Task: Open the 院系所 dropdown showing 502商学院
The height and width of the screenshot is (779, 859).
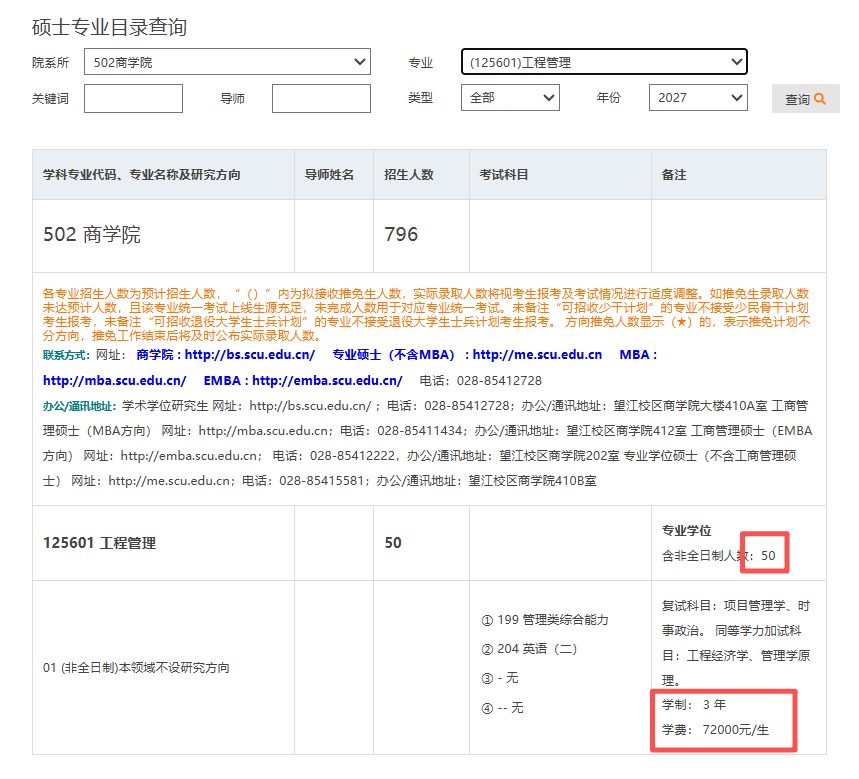Action: point(227,62)
